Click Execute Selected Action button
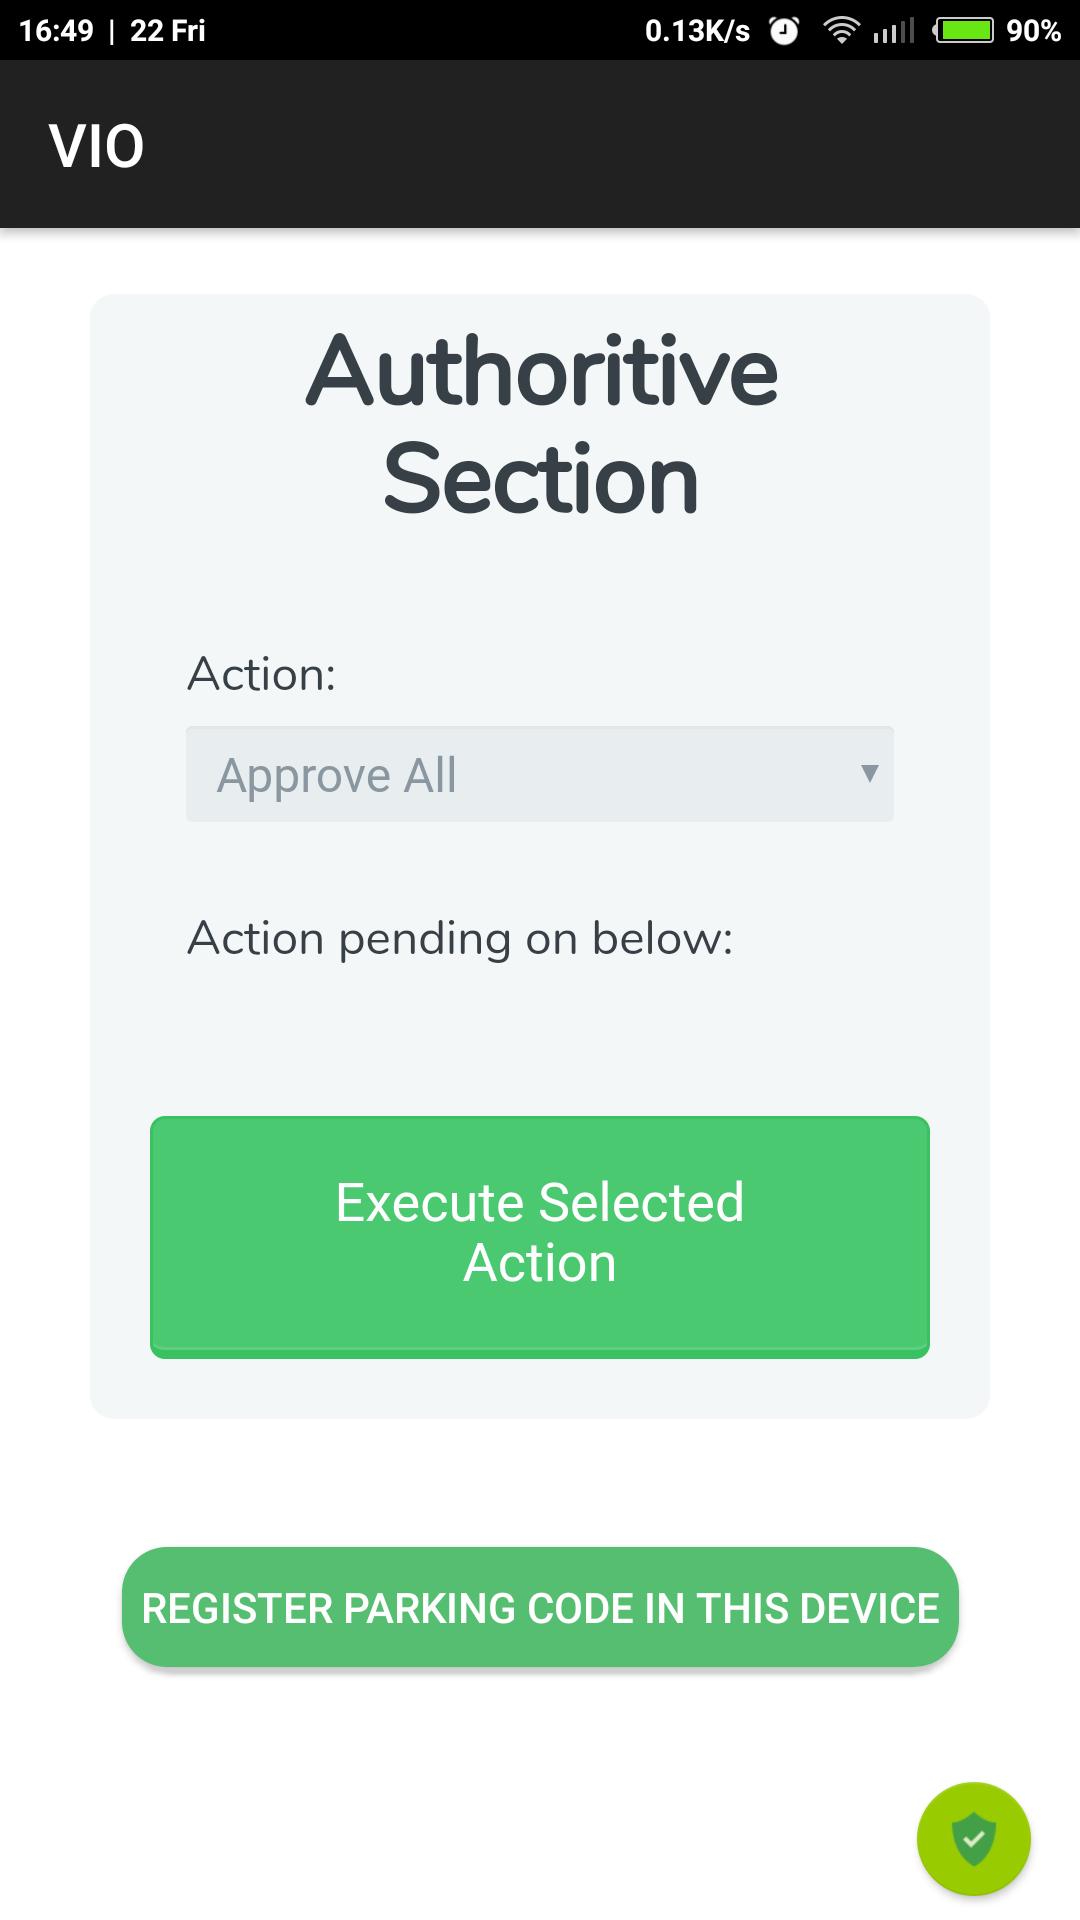1080x1920 pixels. tap(540, 1237)
